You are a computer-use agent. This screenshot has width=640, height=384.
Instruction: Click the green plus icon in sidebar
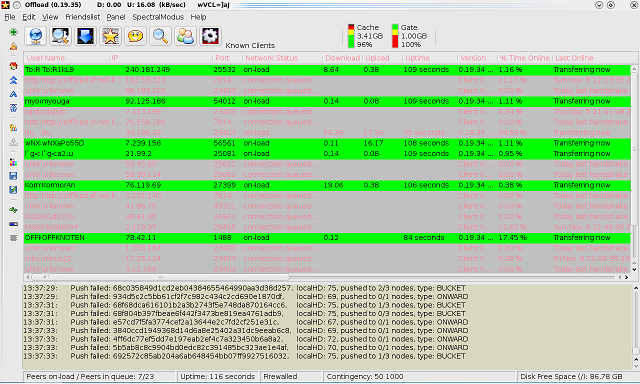pyautogui.click(x=13, y=32)
